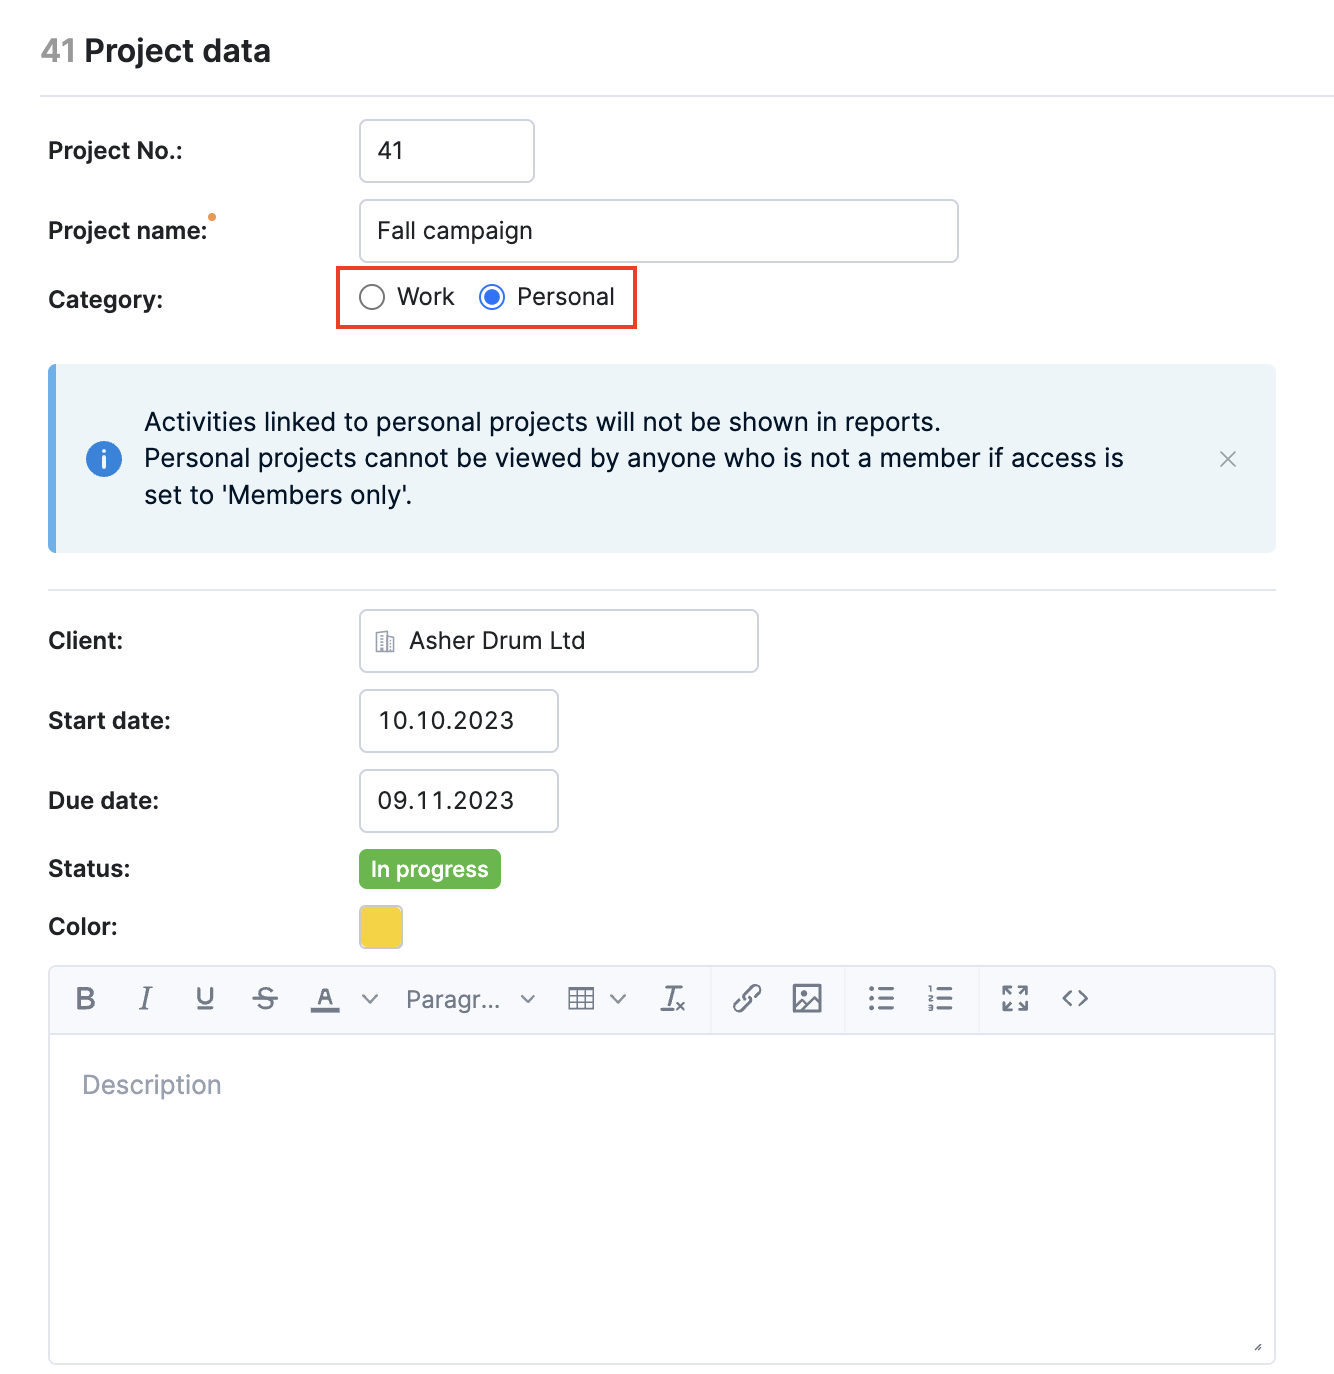Select the Work category radio button

pyautogui.click(x=372, y=297)
